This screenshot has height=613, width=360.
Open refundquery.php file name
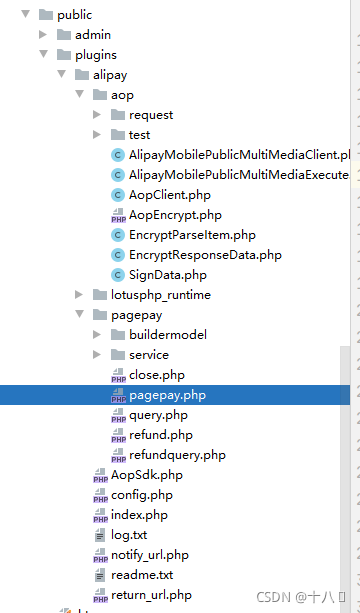[x=177, y=455]
